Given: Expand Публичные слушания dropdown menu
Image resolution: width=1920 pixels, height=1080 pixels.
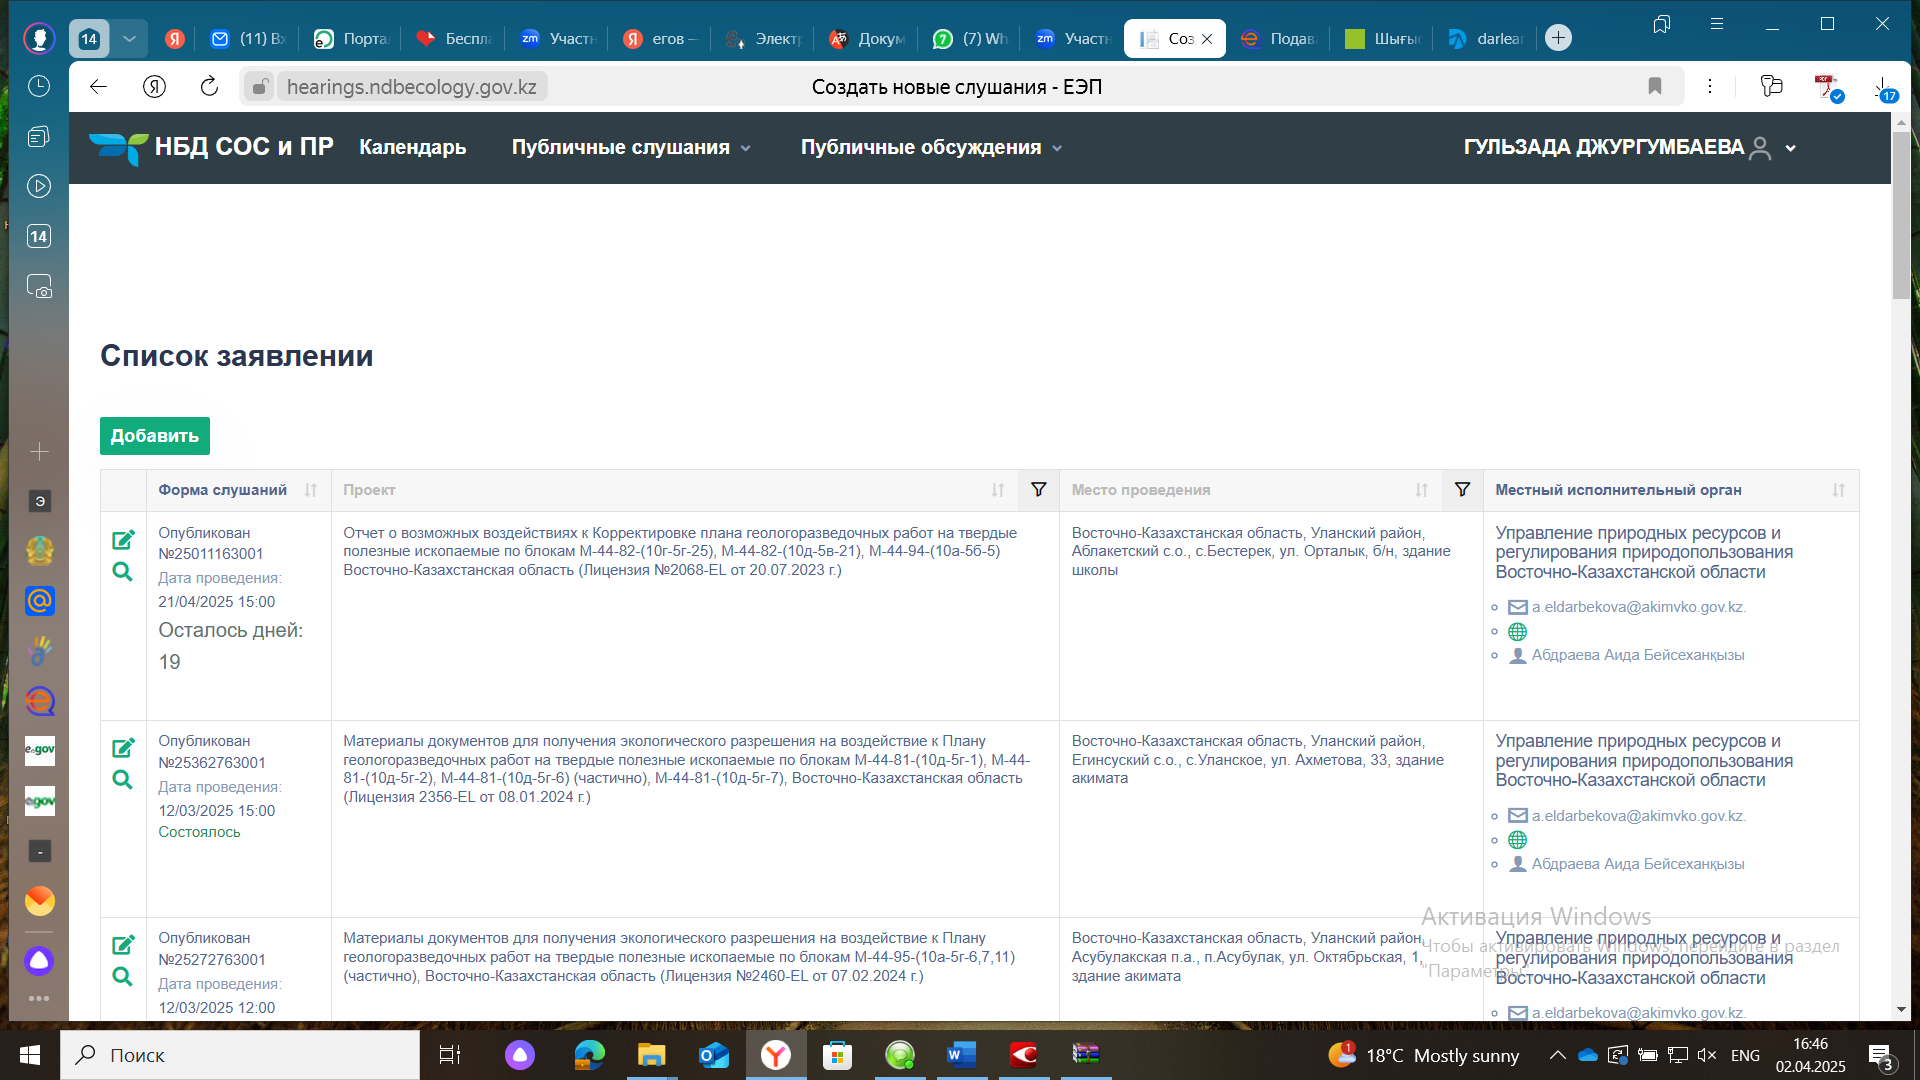Looking at the screenshot, I should point(631,148).
